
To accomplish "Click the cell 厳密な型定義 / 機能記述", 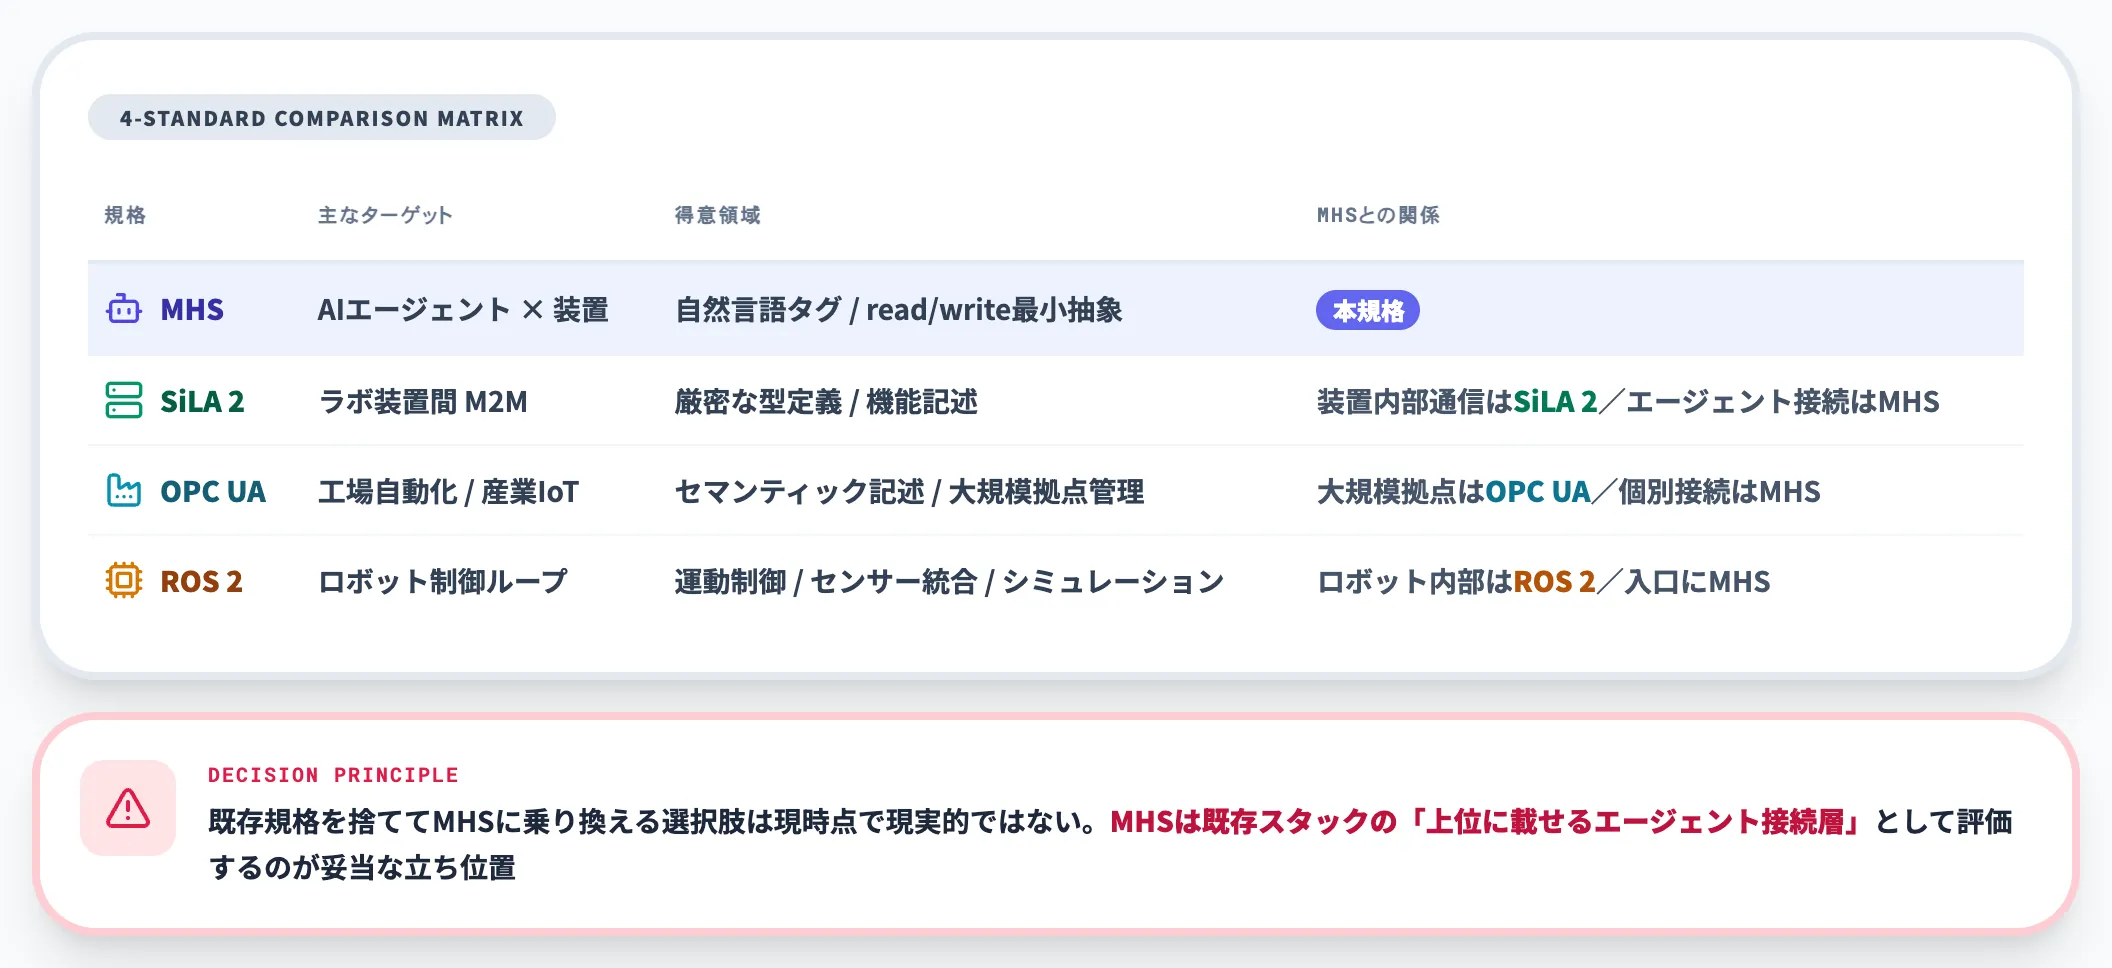I will pos(826,401).
